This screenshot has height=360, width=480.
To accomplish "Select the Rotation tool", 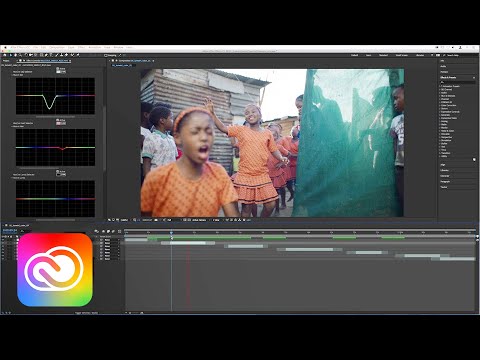I will click(26, 55).
